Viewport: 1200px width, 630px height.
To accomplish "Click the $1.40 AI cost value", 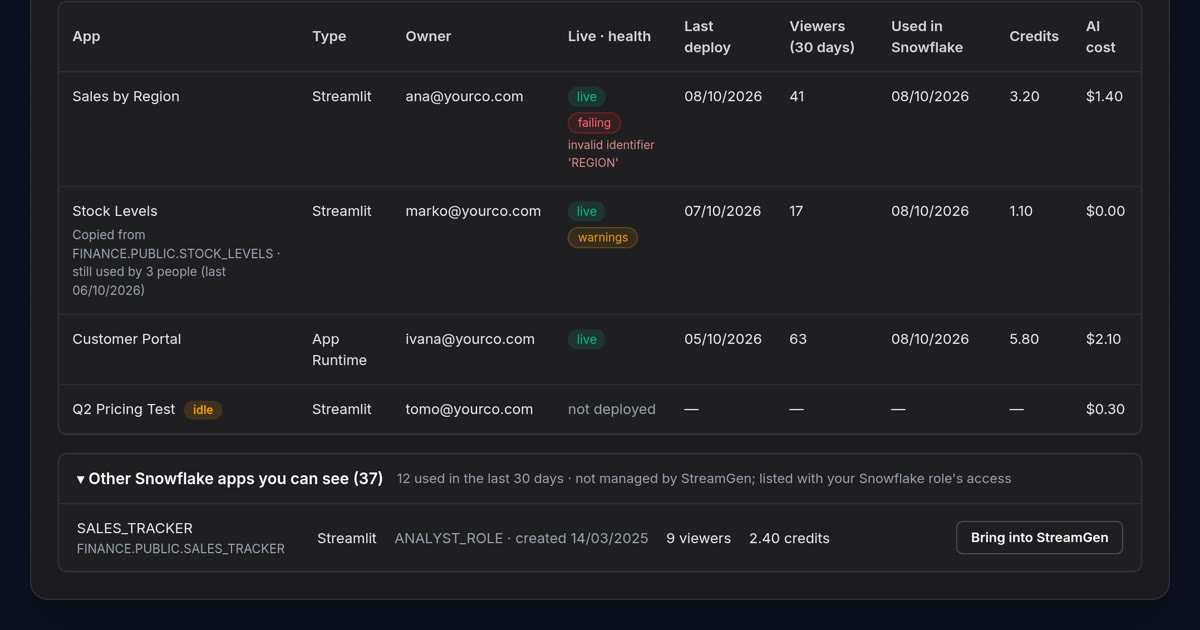I will pos(1104,97).
